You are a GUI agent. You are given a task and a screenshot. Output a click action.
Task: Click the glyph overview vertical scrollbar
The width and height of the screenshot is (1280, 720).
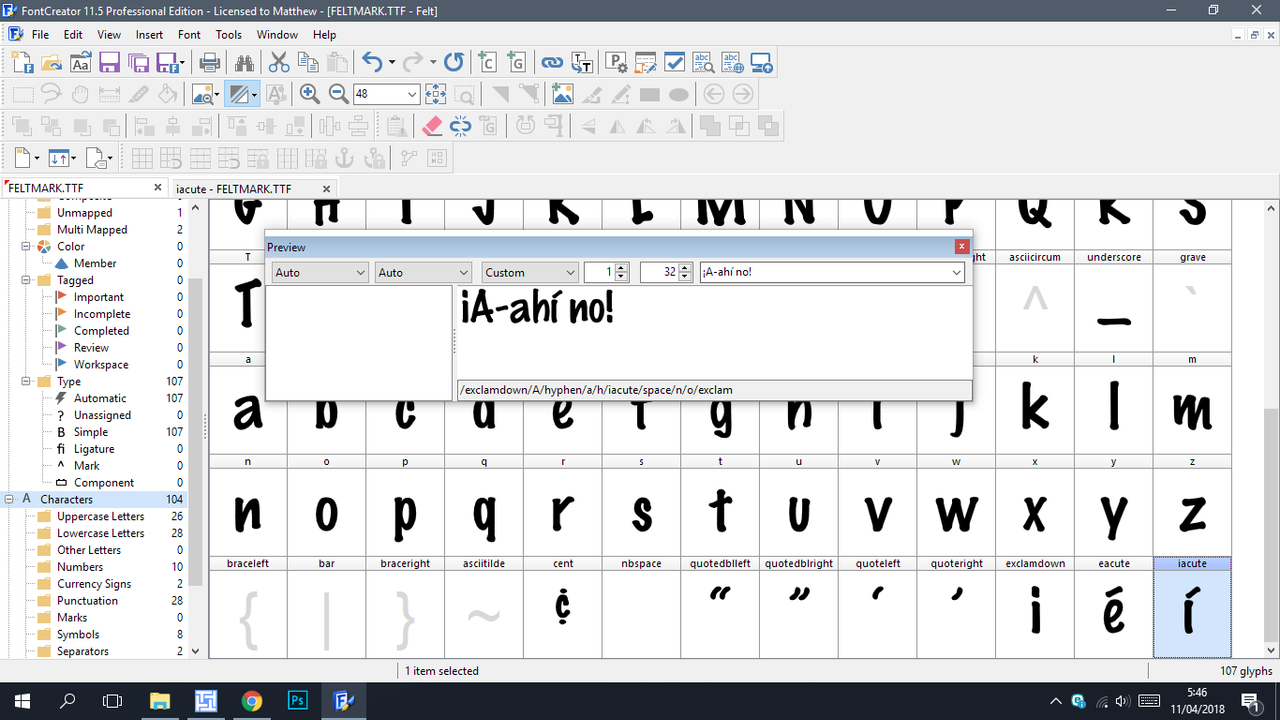(1270, 430)
